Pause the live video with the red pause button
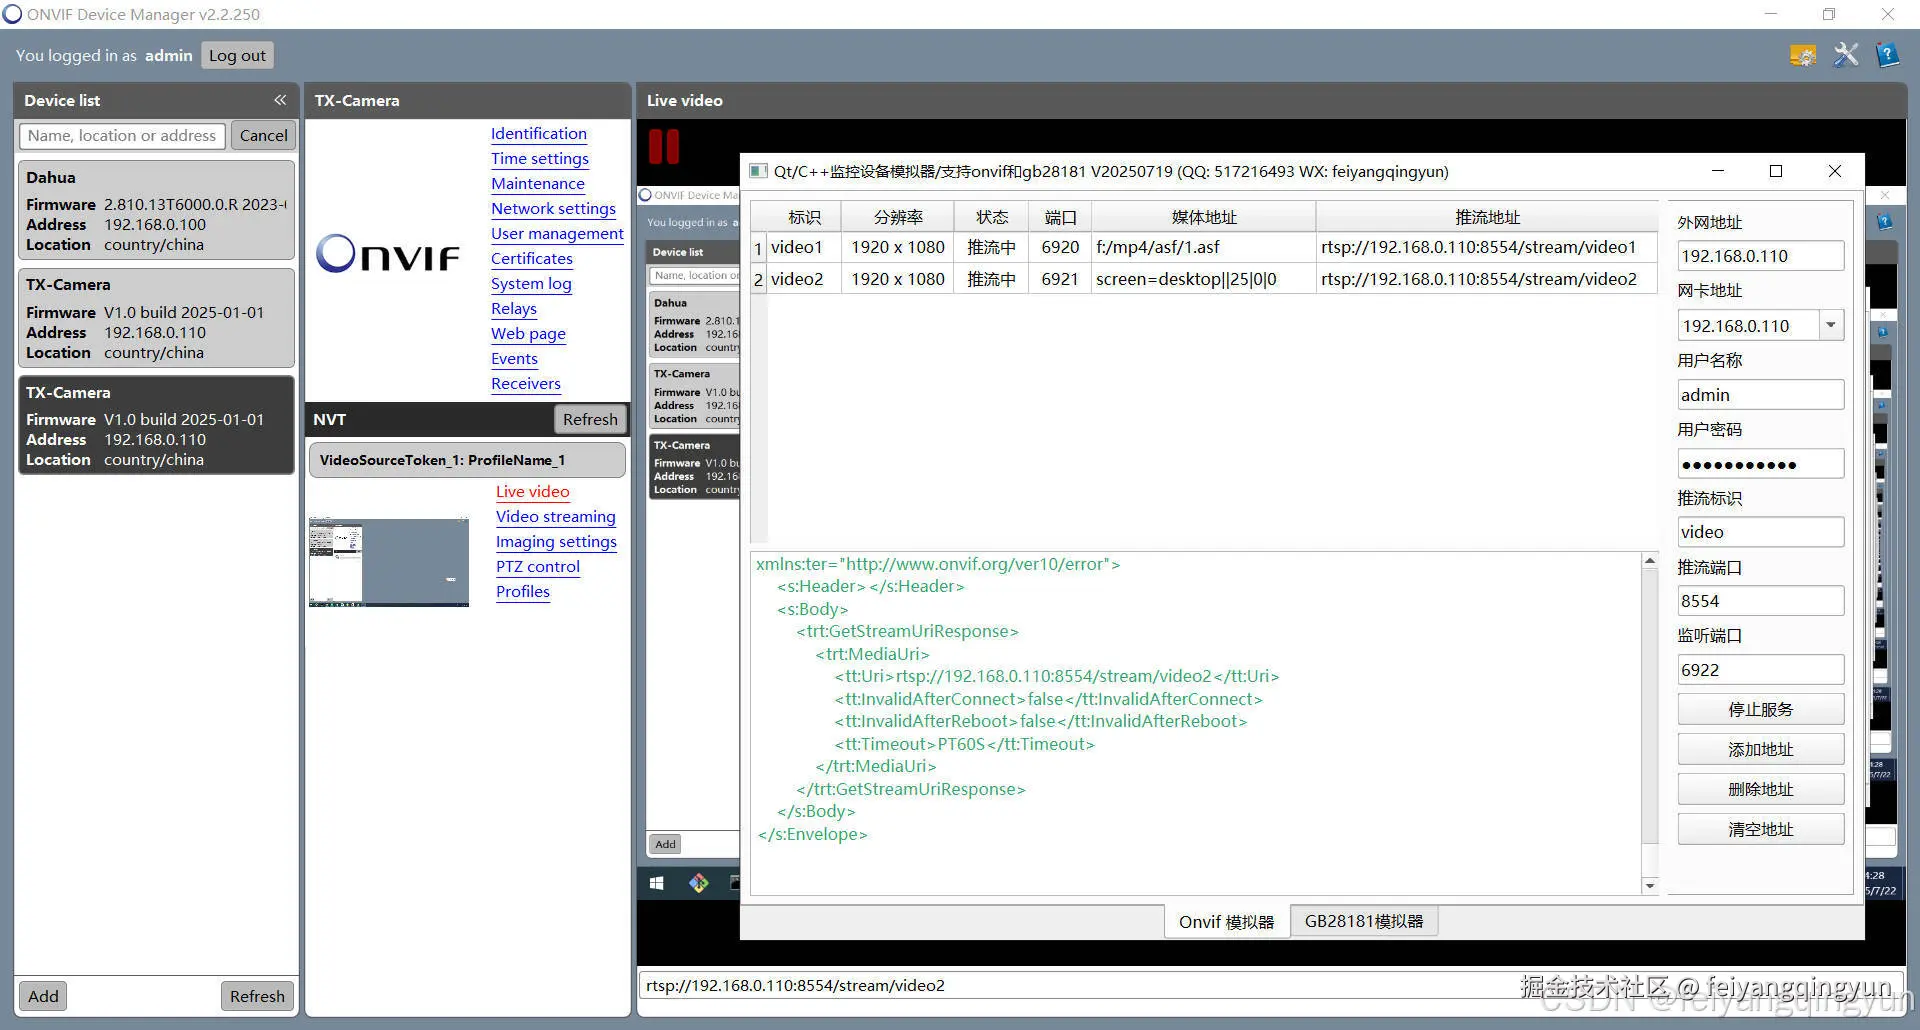The image size is (1920, 1030). coord(664,147)
